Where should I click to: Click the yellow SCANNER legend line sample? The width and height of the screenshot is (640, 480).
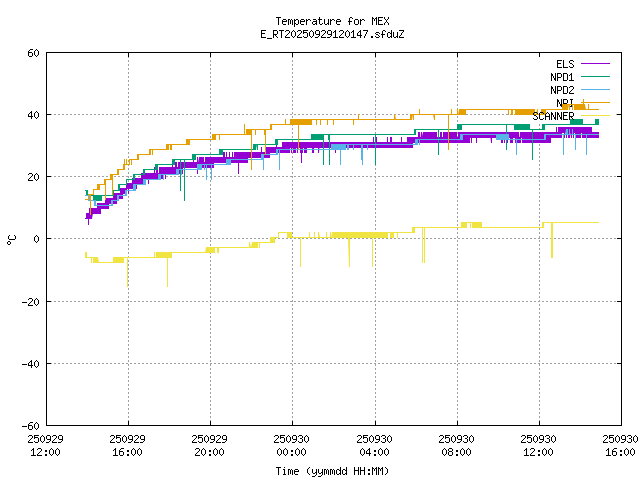[x=594, y=116]
